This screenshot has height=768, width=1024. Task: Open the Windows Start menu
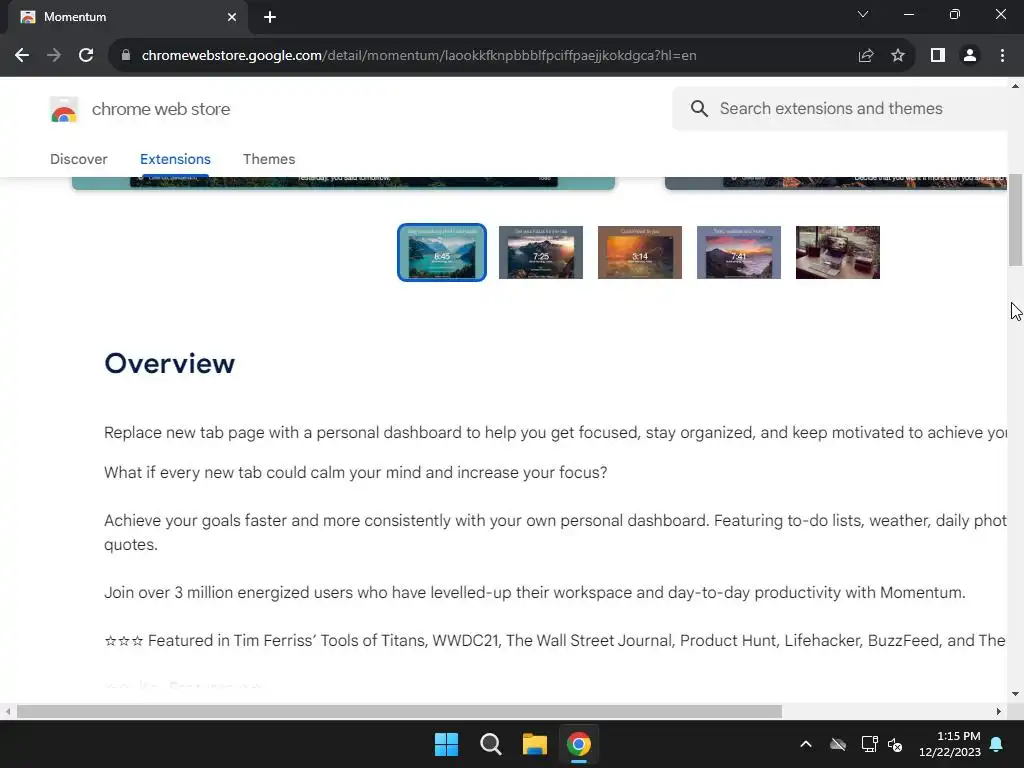click(x=447, y=744)
